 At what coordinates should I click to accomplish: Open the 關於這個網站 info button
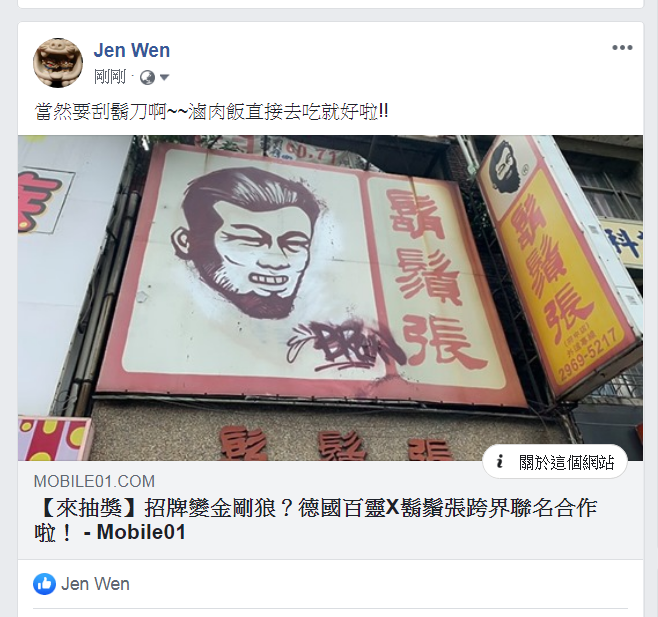point(555,462)
